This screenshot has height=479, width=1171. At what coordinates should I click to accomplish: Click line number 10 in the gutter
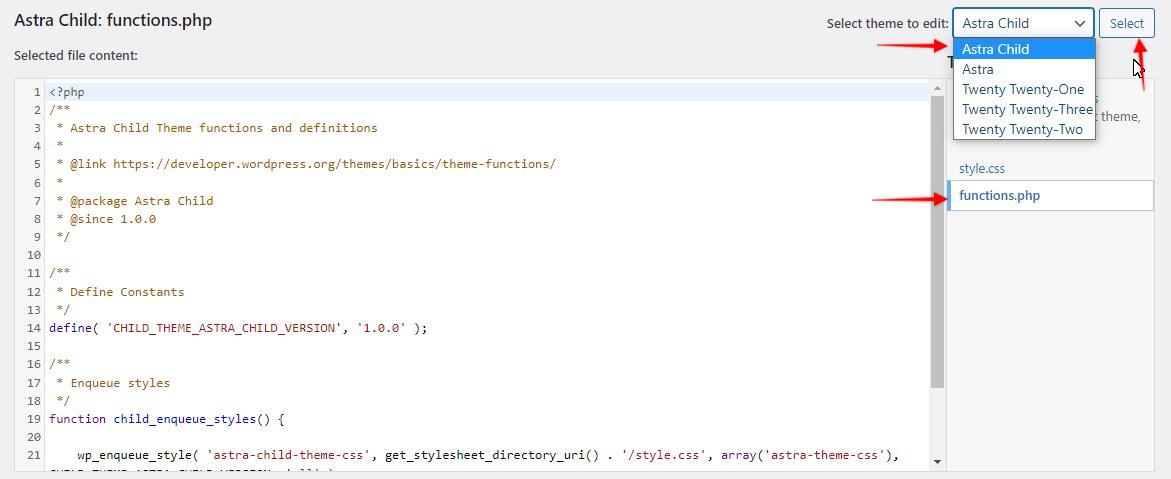pyautogui.click(x=33, y=255)
